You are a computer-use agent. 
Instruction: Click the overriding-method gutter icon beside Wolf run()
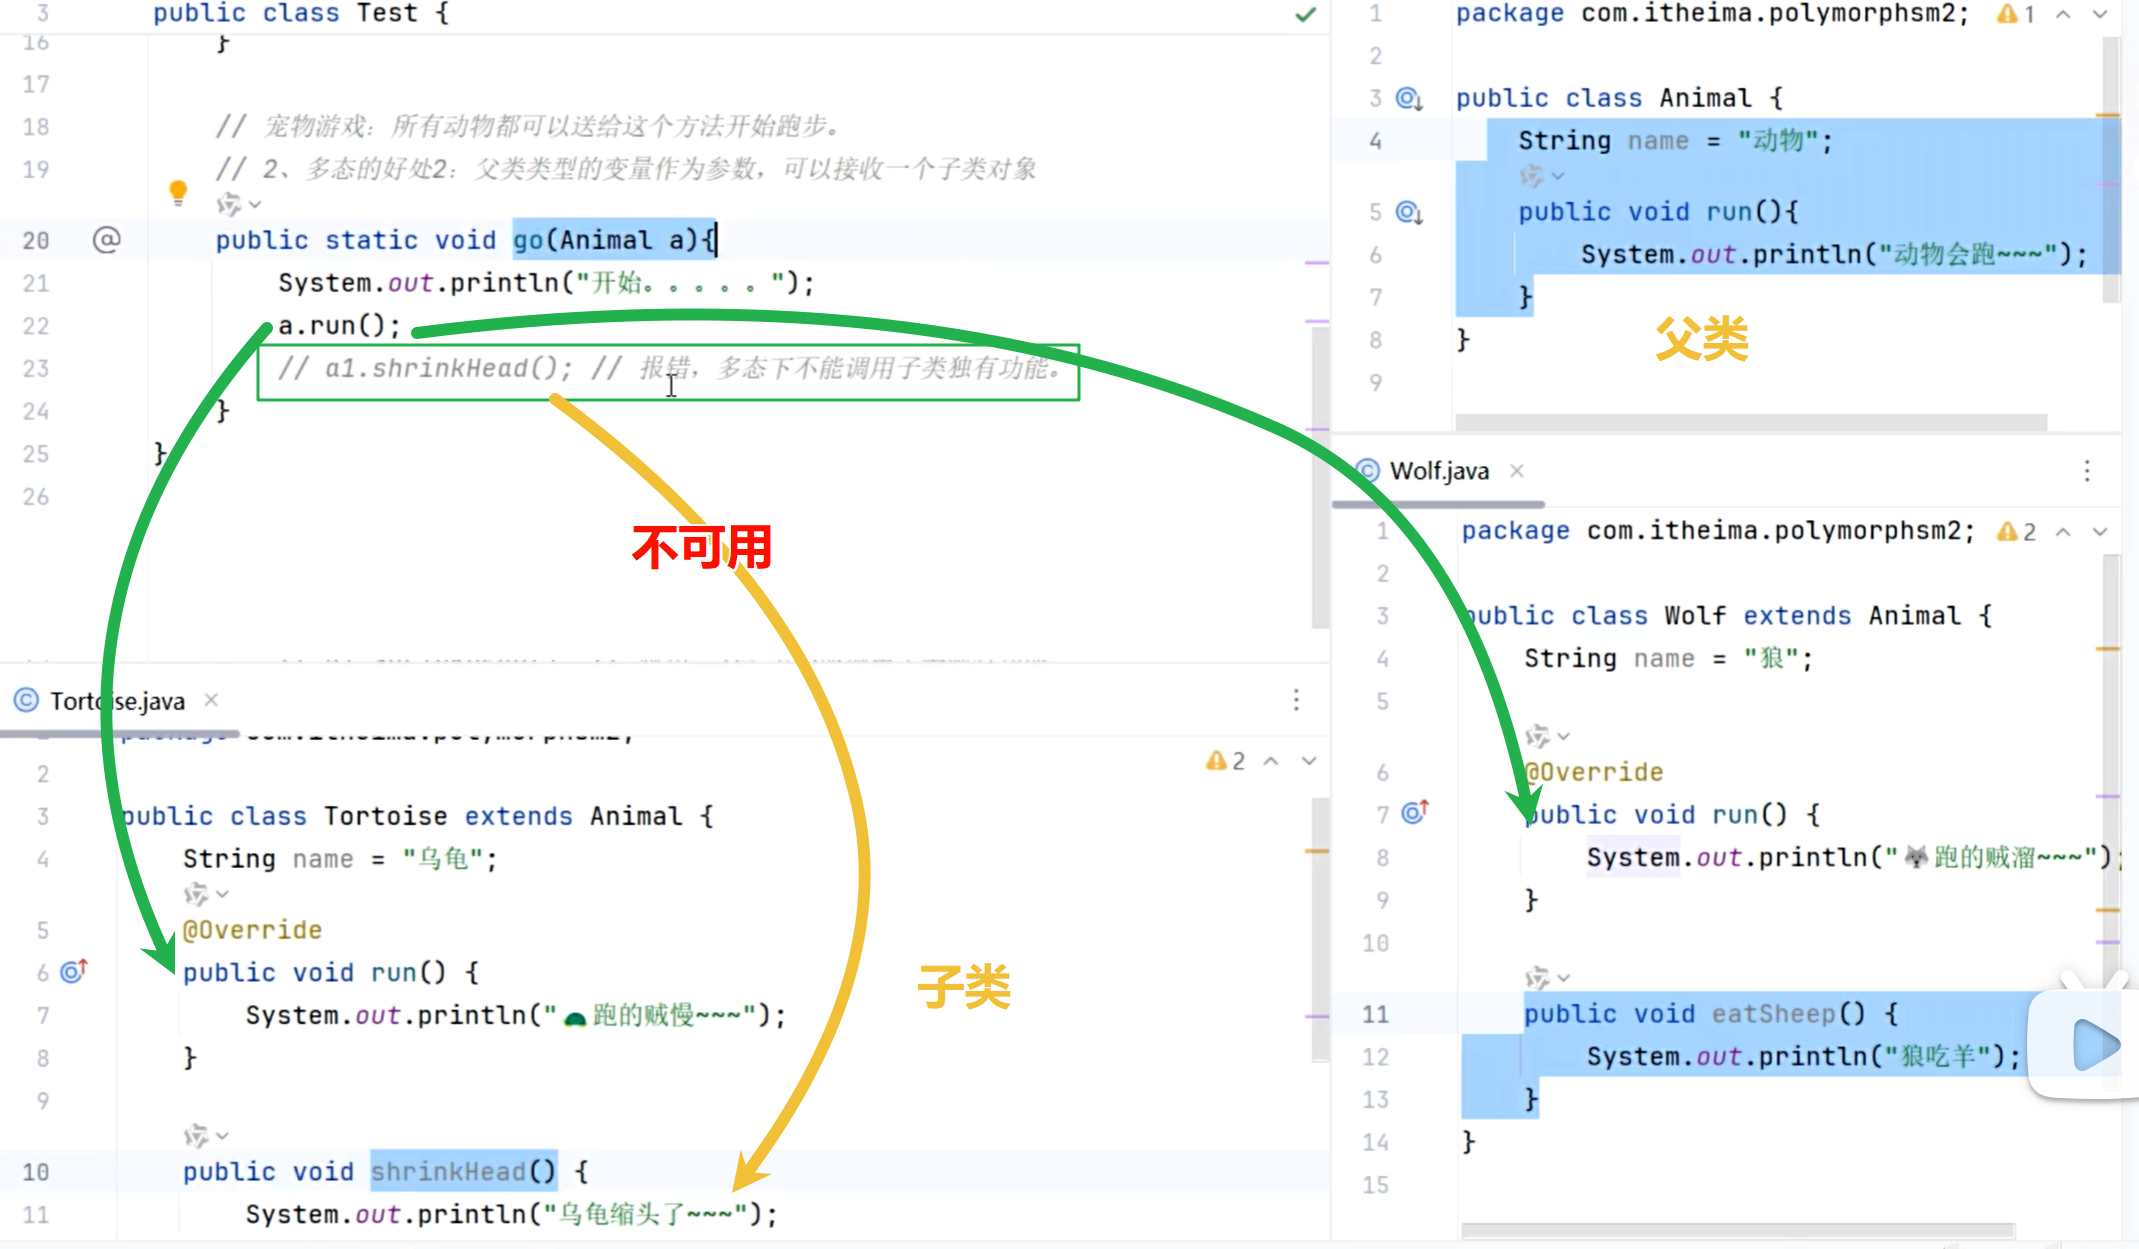1412,813
